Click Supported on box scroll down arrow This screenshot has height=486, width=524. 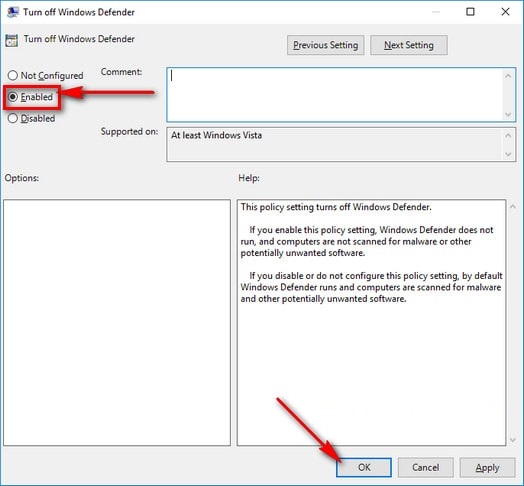click(508, 154)
